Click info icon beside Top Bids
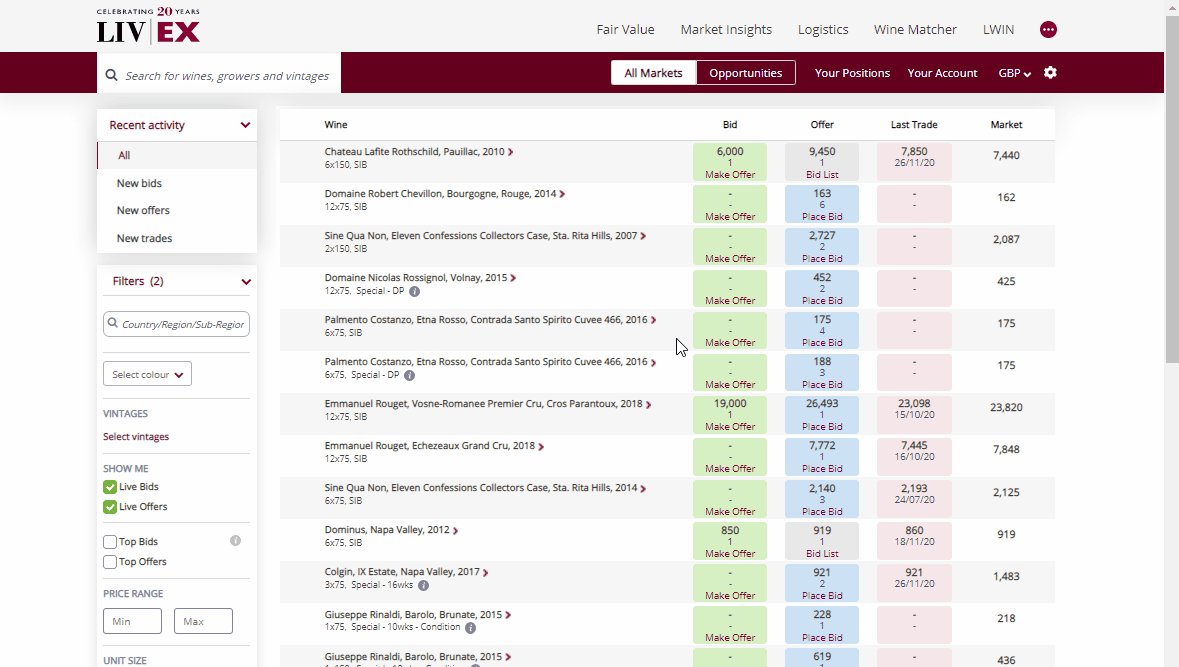Image resolution: width=1179 pixels, height=667 pixels. point(235,541)
